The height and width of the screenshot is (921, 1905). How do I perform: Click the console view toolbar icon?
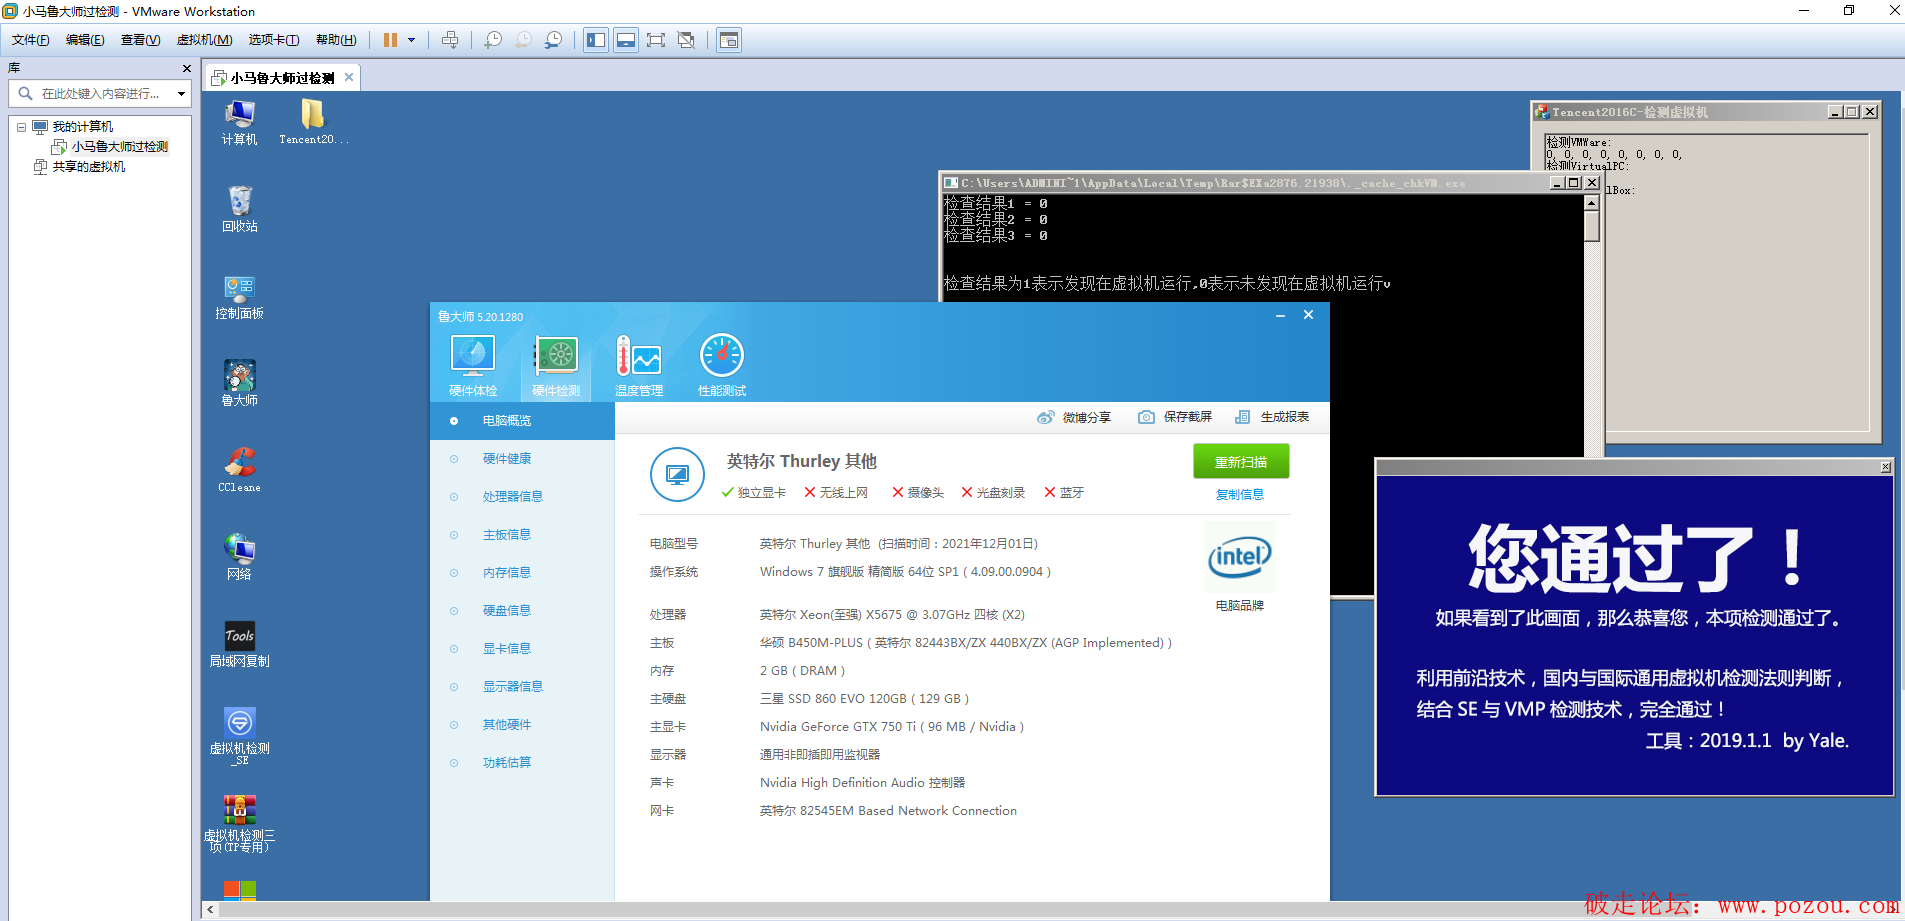pos(729,40)
